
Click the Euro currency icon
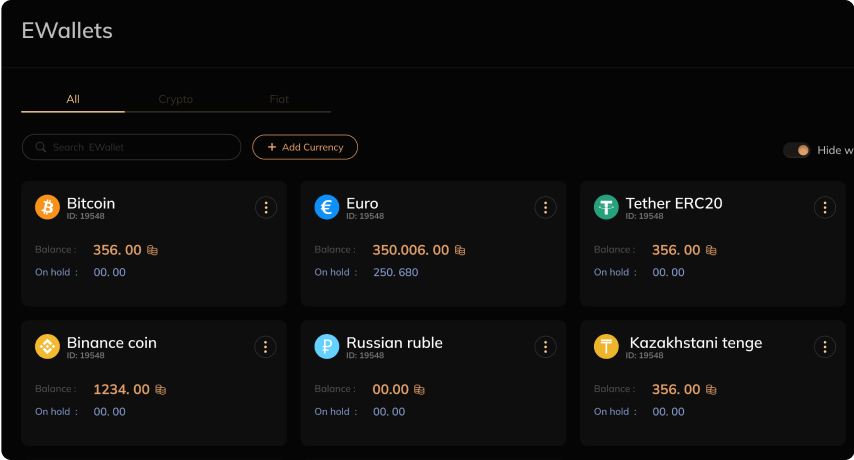pyautogui.click(x=326, y=207)
